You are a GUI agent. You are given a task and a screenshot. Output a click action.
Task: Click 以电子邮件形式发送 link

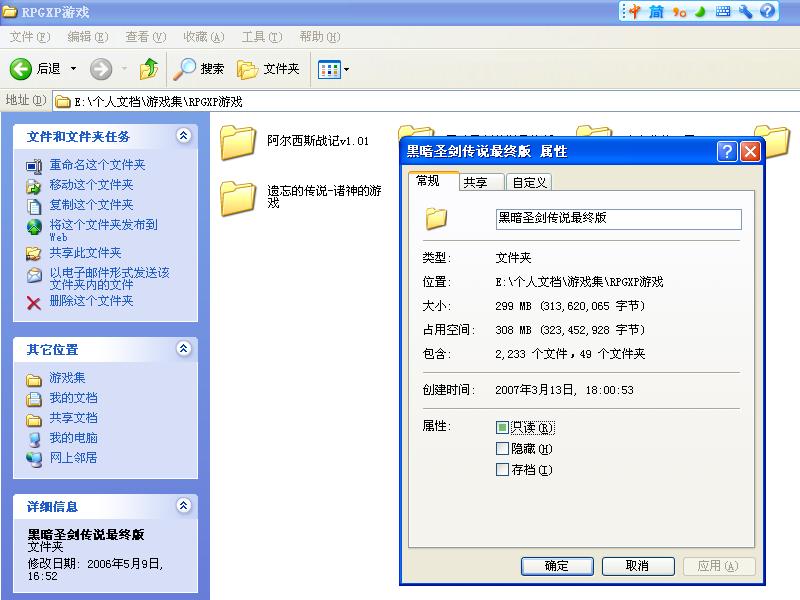click(x=110, y=278)
